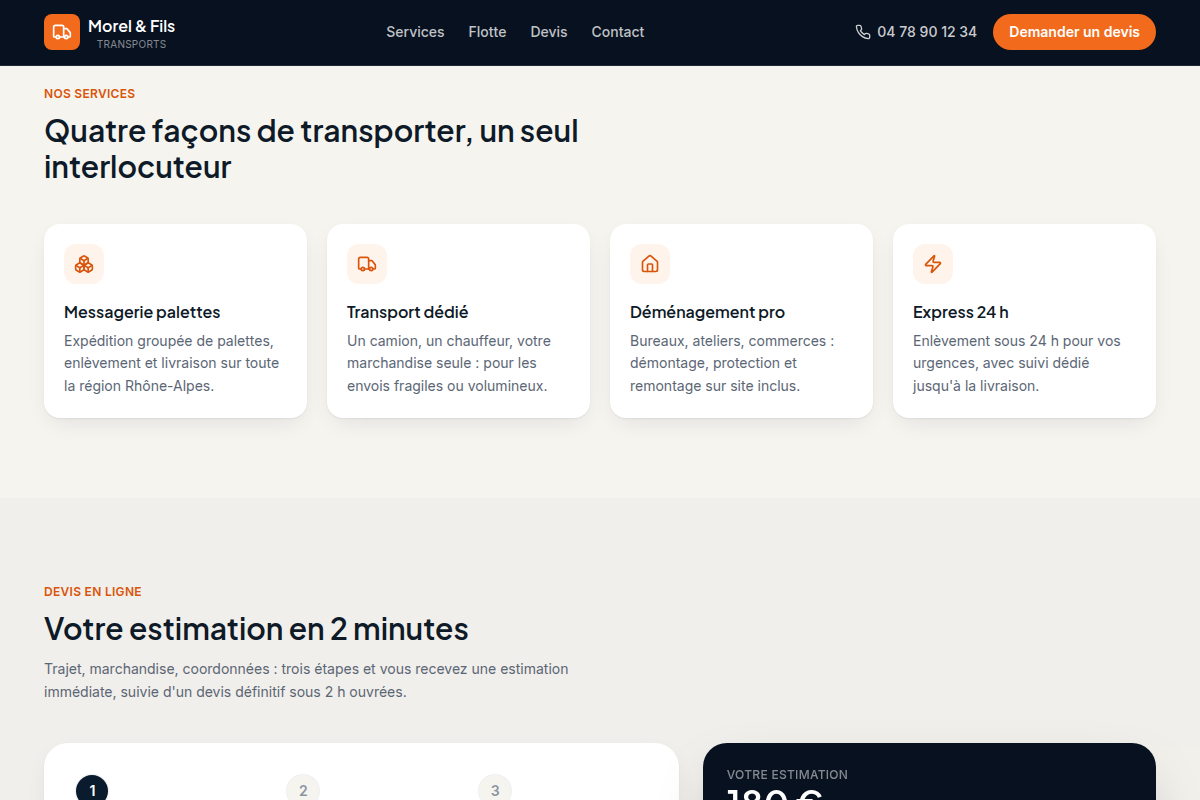Call 04 78 90 12 34 link

[x=916, y=32]
